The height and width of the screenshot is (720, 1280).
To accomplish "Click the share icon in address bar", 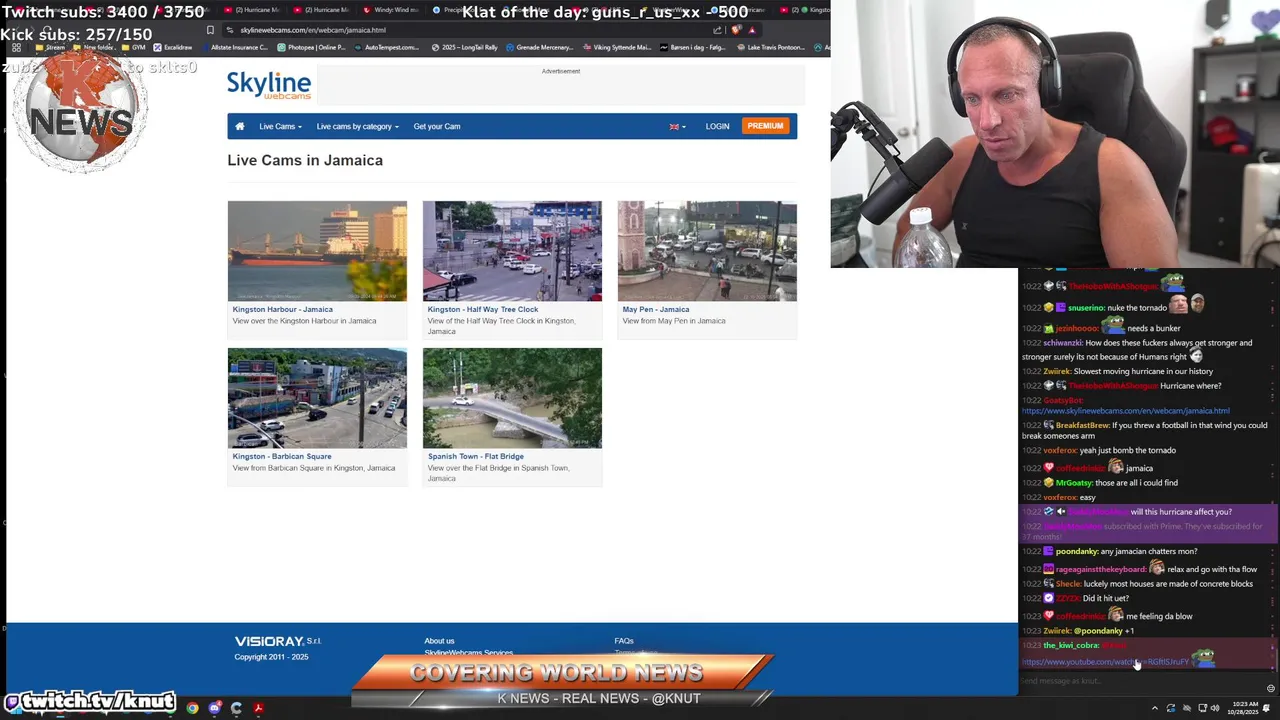I will (x=717, y=30).
